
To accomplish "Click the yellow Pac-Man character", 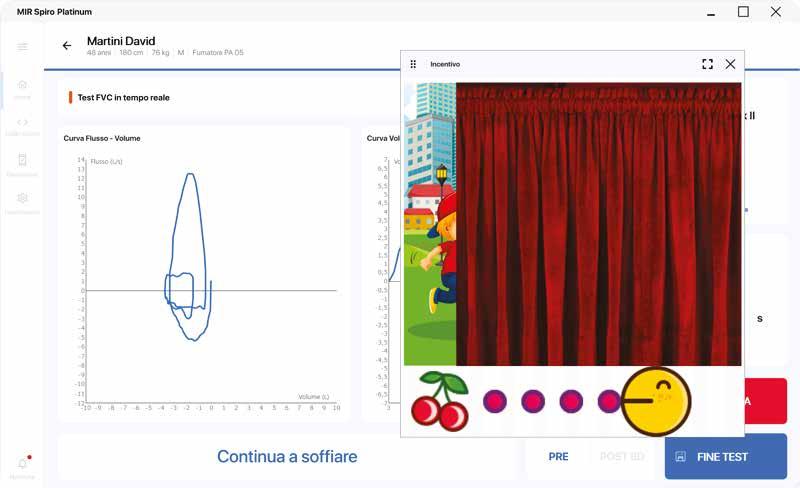I will 656,401.
